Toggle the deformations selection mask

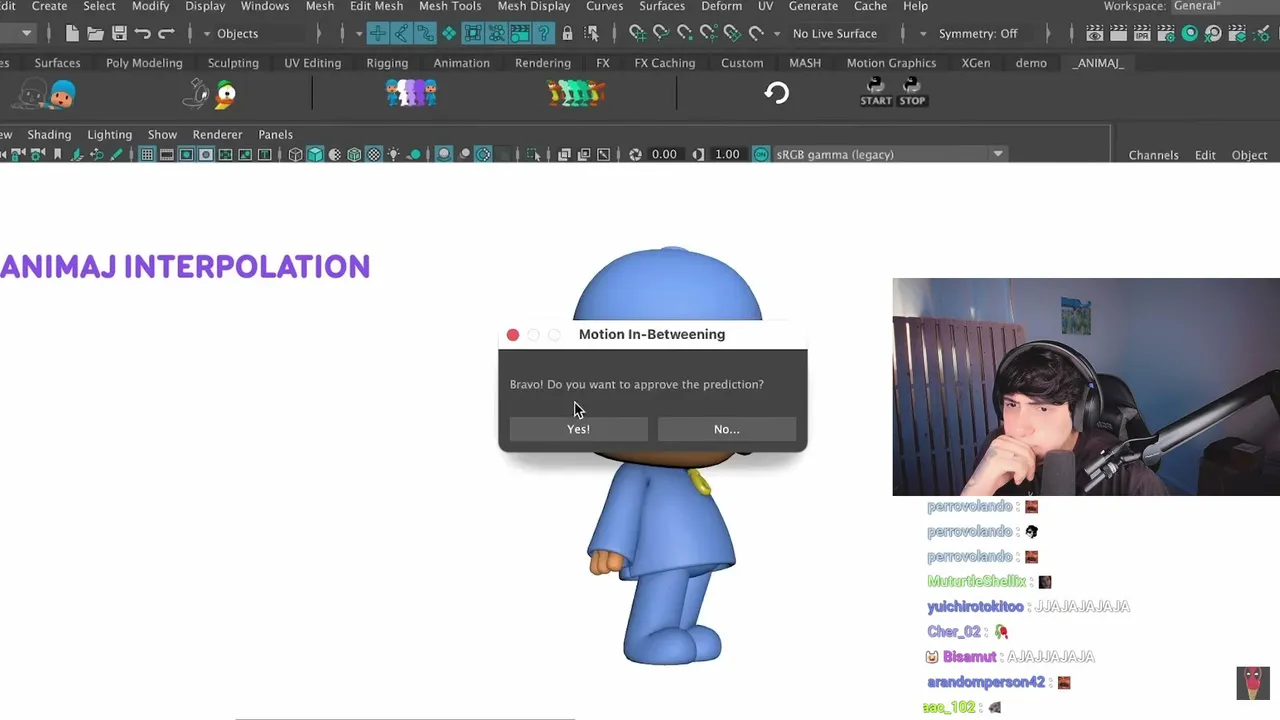click(x=473, y=33)
